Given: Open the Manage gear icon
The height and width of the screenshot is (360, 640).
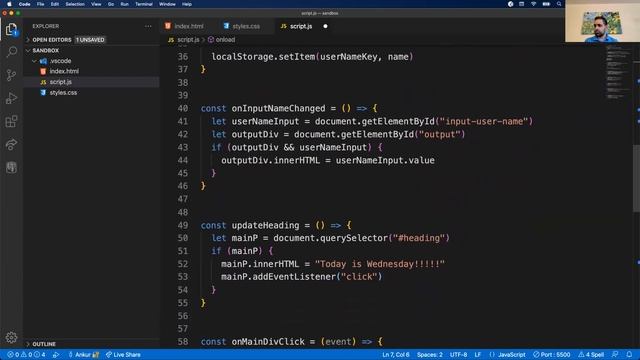Looking at the screenshot, I should [11, 337].
